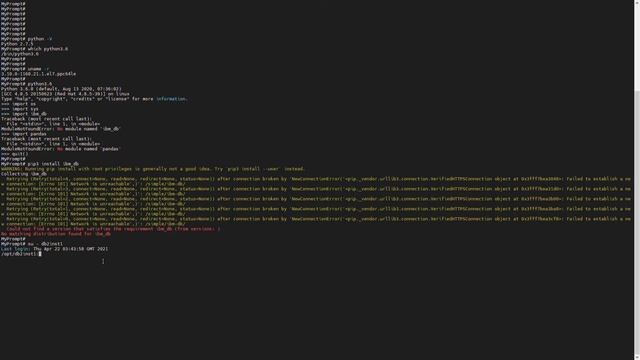Viewport: 640px width, 360px height.
Task: Click the yellow WARNING root privileges line
Action: click(153, 169)
